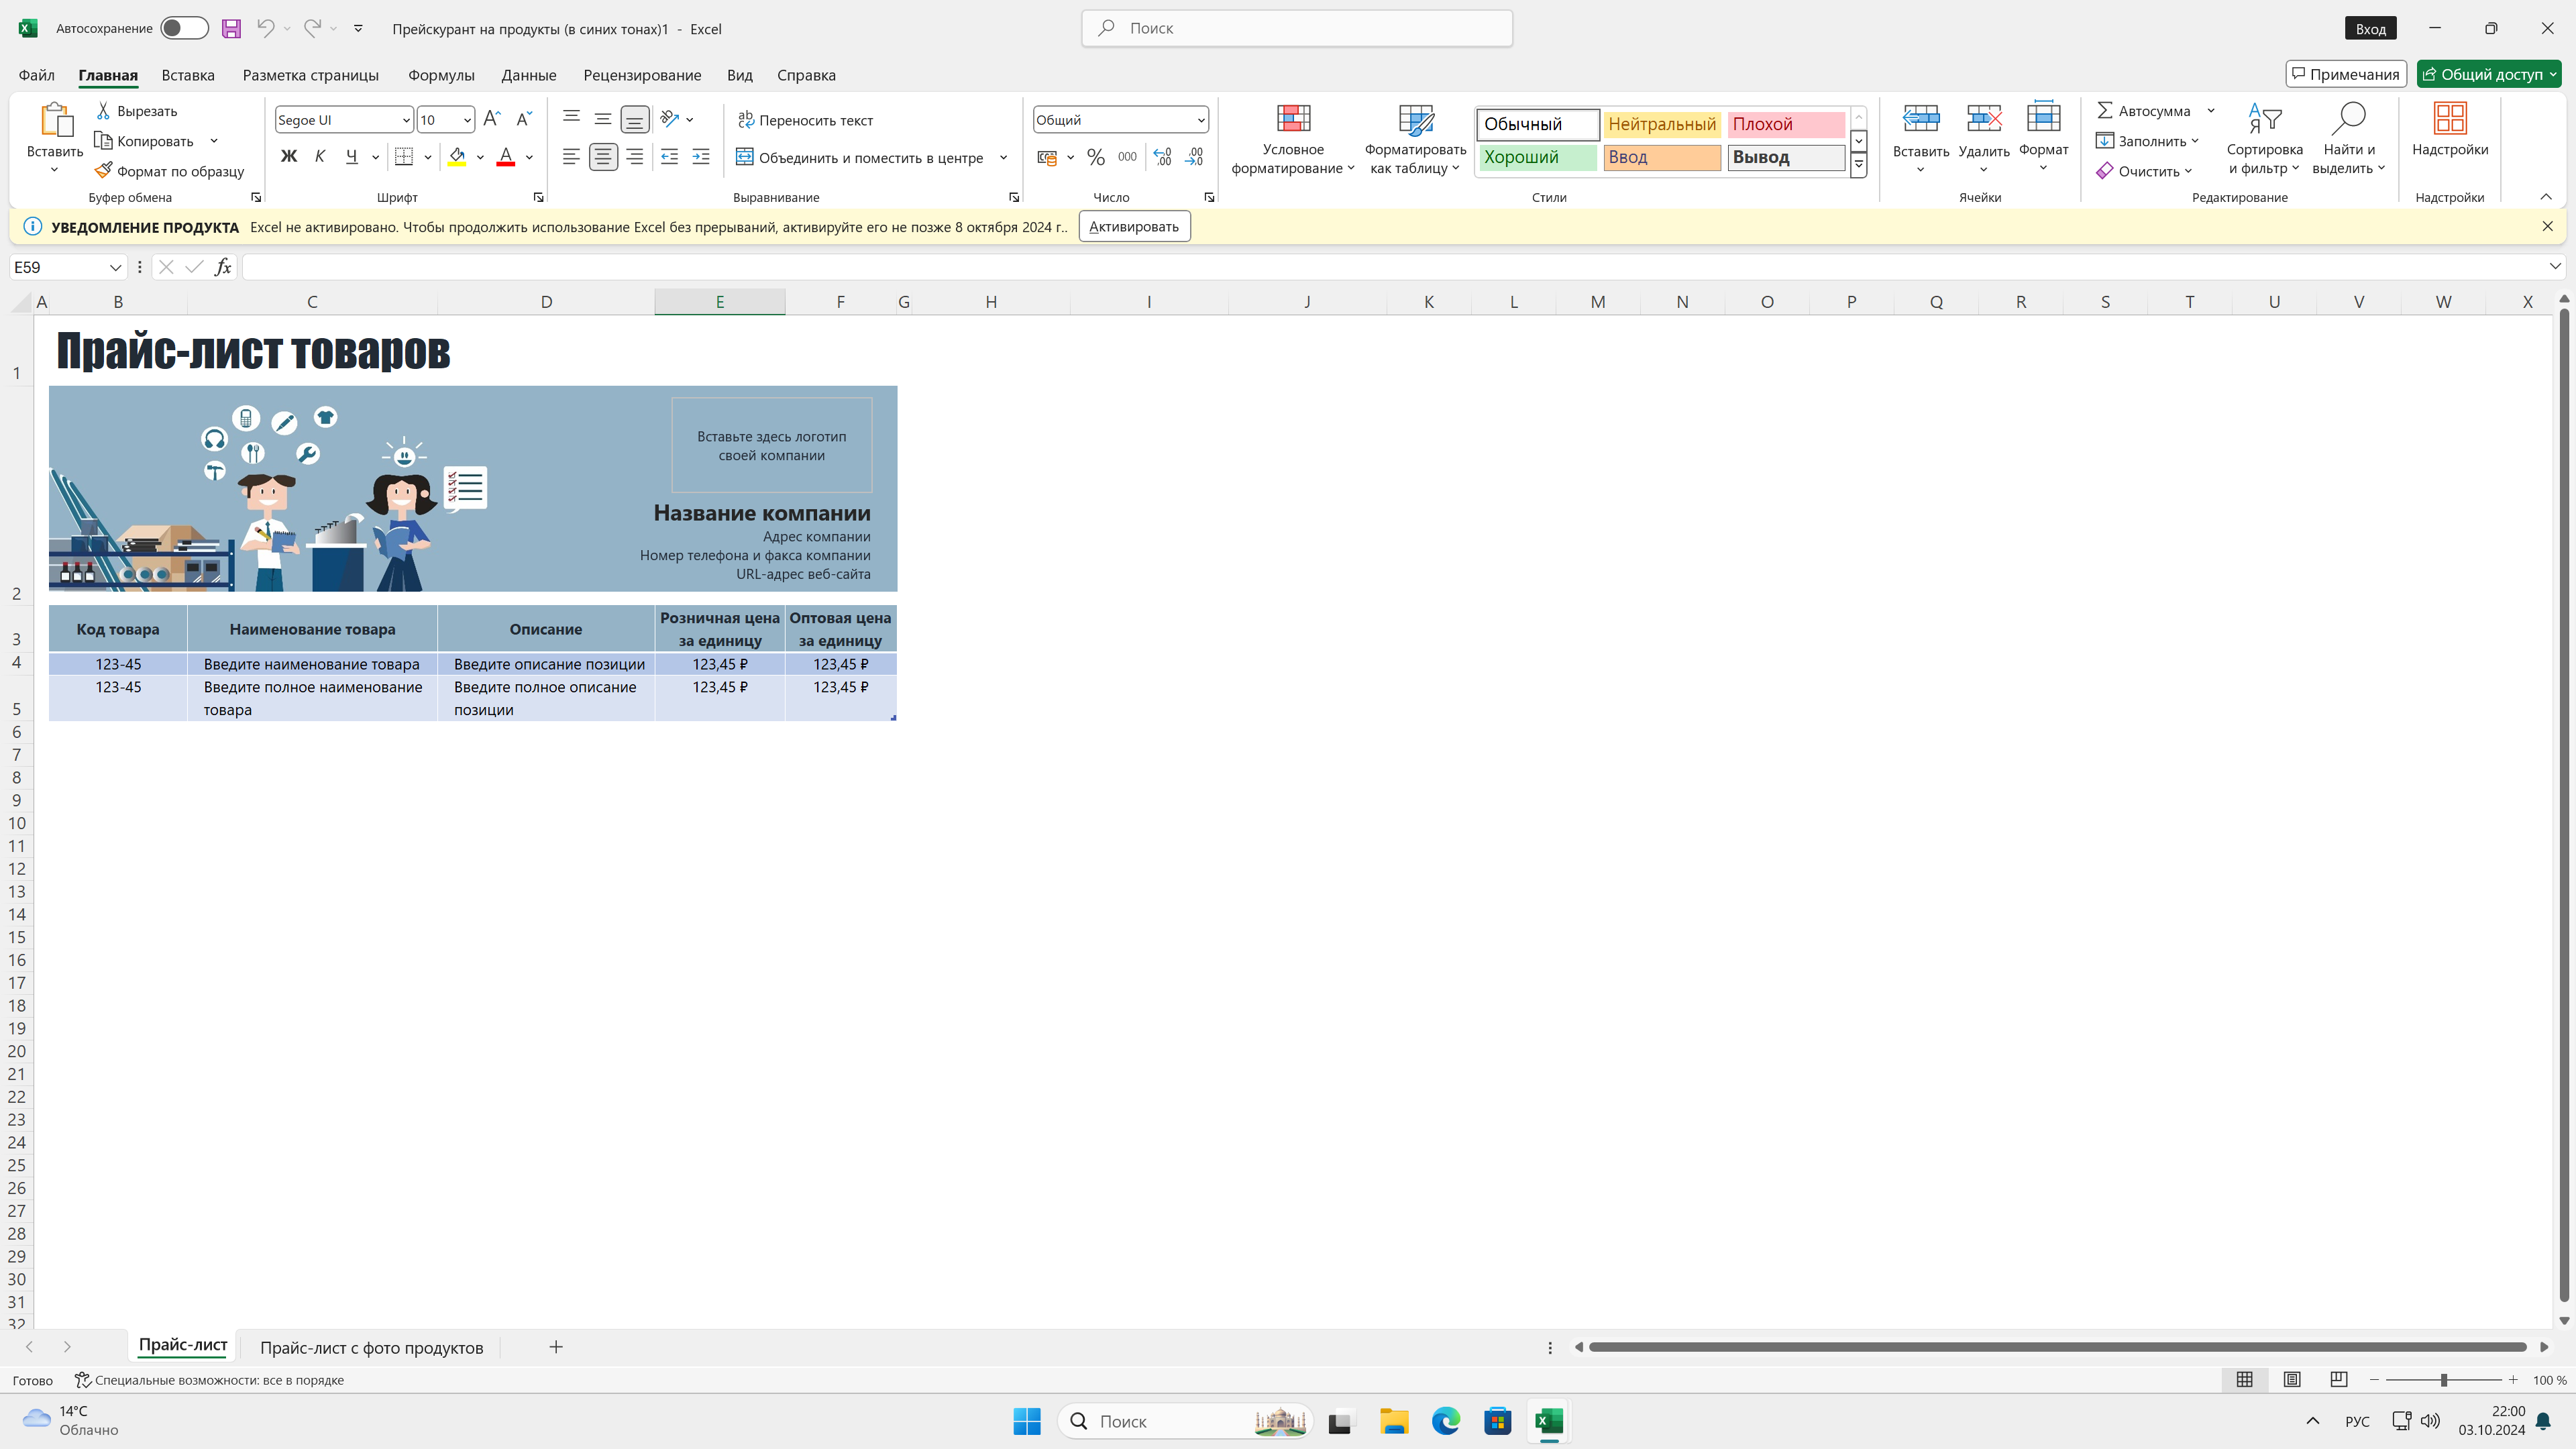The height and width of the screenshot is (1449, 2576).
Task: Switch to the Формулы ribbon tab
Action: coord(441,75)
